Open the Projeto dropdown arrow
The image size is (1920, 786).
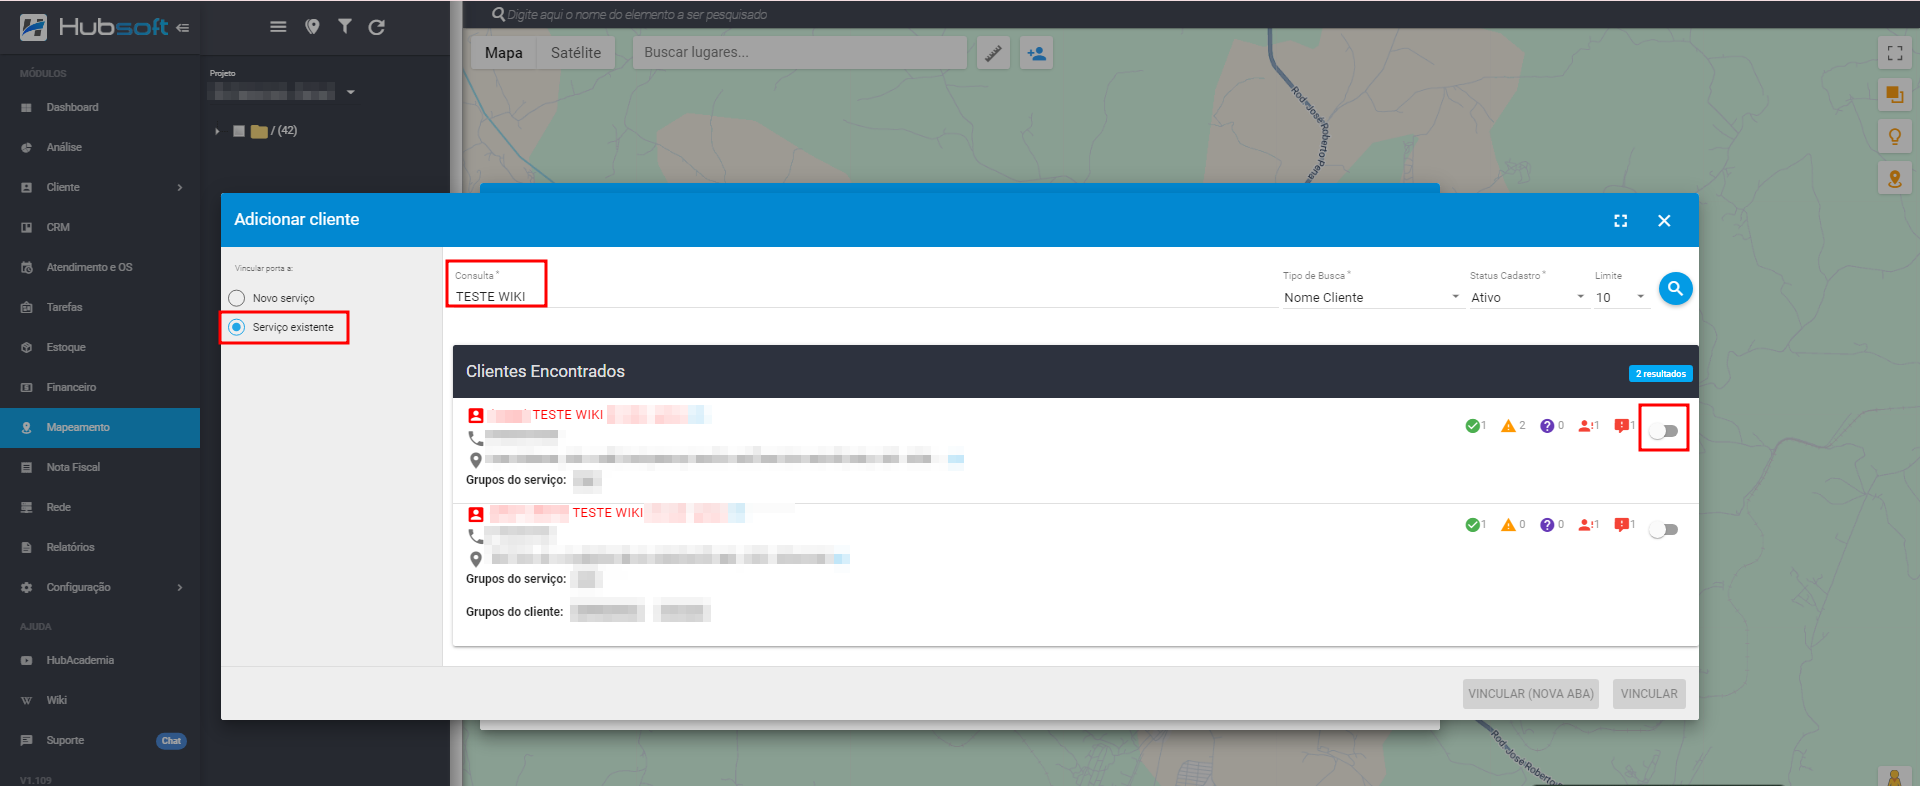(350, 92)
